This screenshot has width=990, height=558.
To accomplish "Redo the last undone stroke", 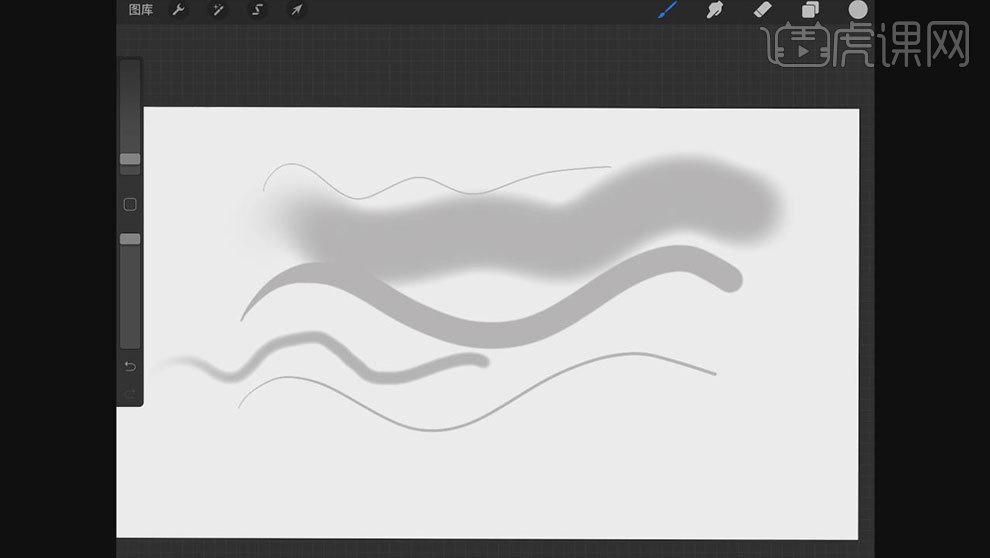I will (130, 395).
